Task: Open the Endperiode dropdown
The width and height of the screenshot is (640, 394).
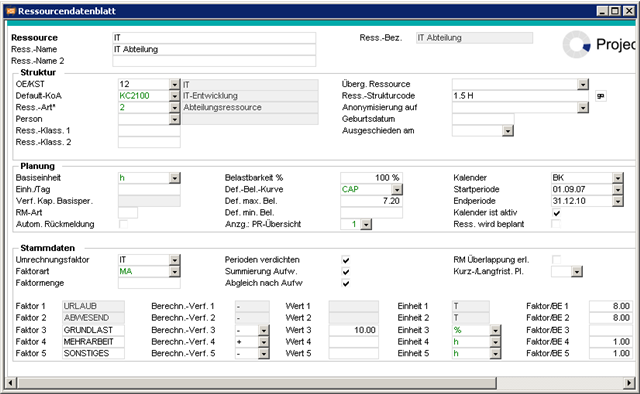Action: [x=618, y=201]
